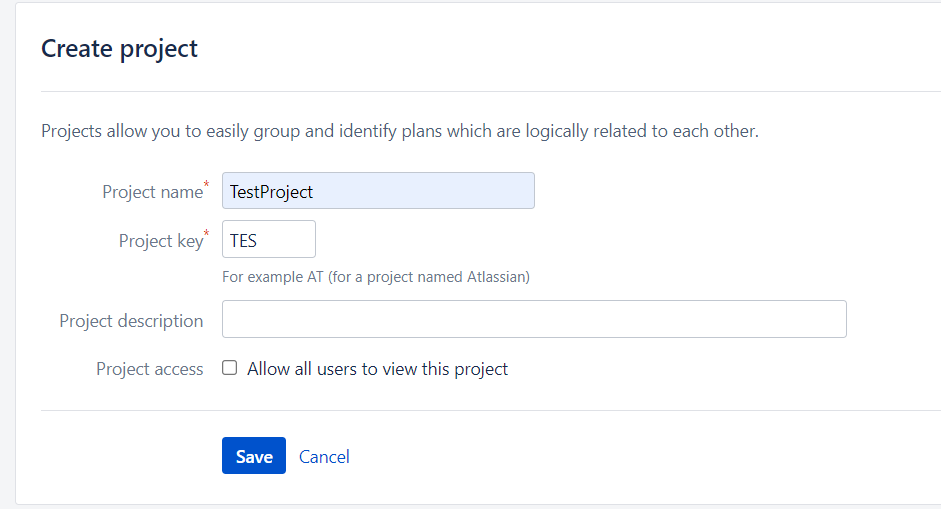Click the "For example AT" hint text
The height and width of the screenshot is (509, 941).
pos(273,277)
